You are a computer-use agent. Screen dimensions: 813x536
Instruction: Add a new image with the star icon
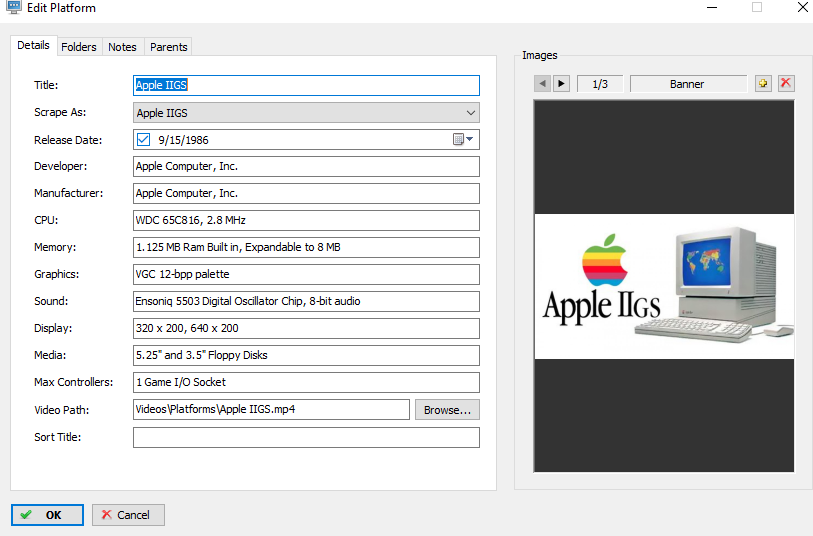coord(763,83)
